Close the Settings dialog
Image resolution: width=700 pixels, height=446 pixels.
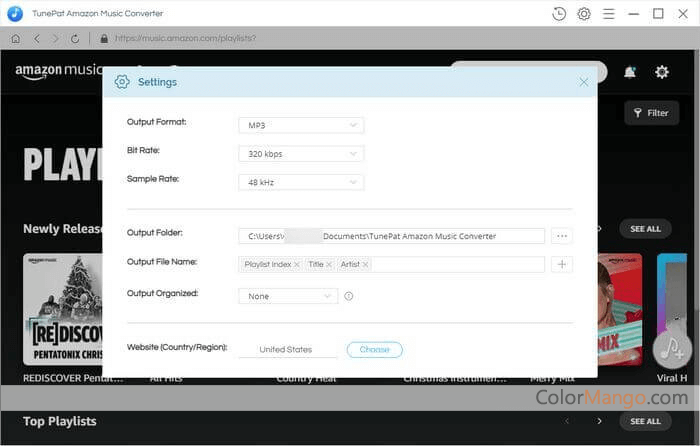coord(584,82)
